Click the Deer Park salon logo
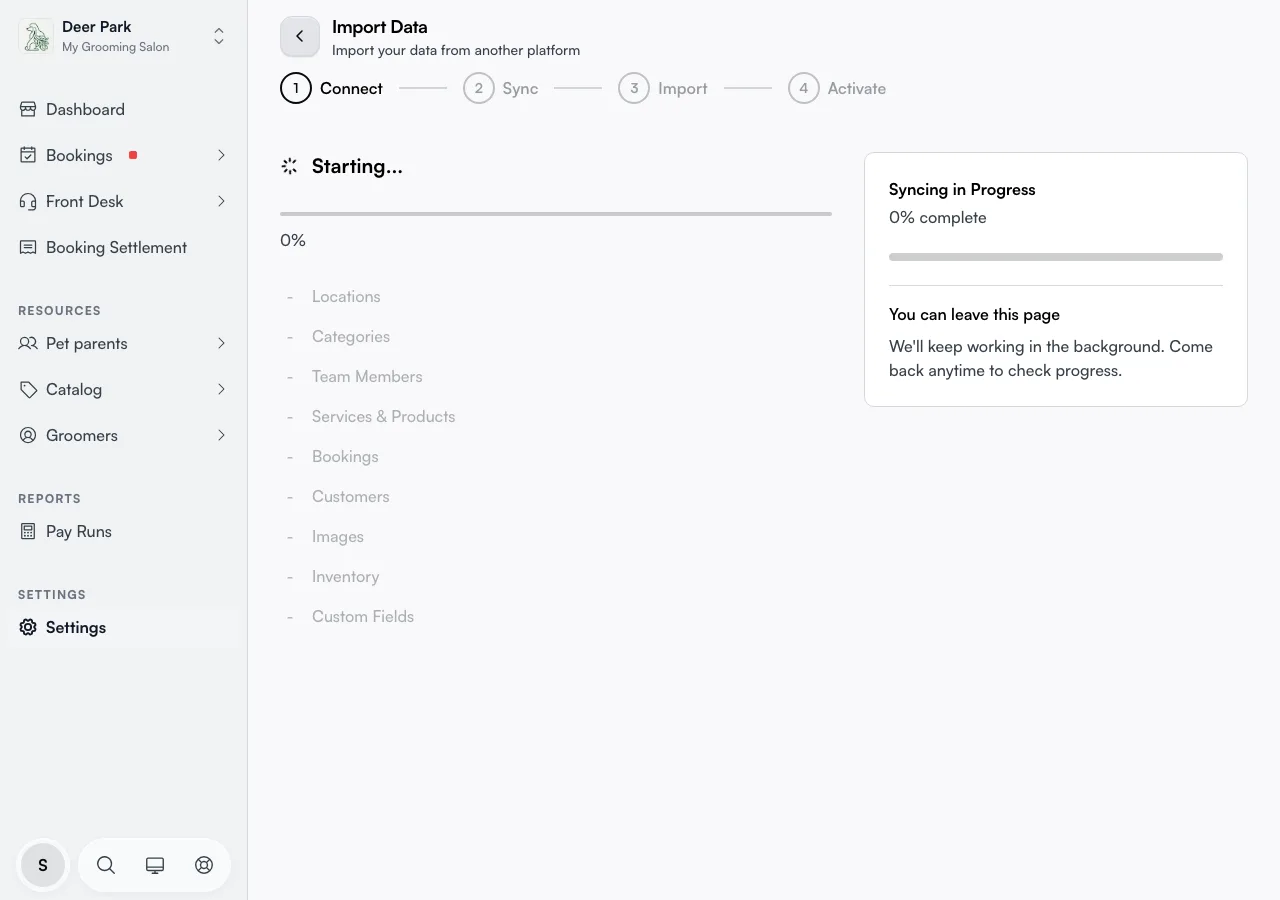This screenshot has height=900, width=1280. coord(37,36)
